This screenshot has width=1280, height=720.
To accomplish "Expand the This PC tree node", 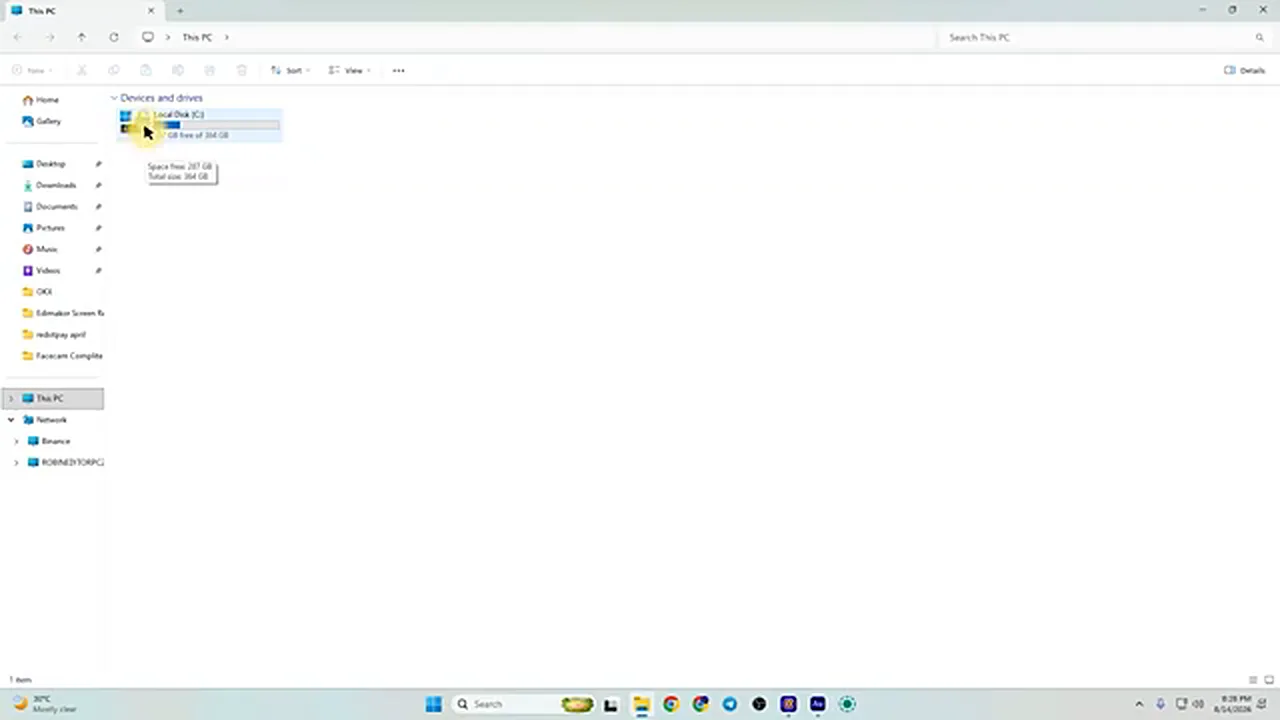I will [x=11, y=398].
